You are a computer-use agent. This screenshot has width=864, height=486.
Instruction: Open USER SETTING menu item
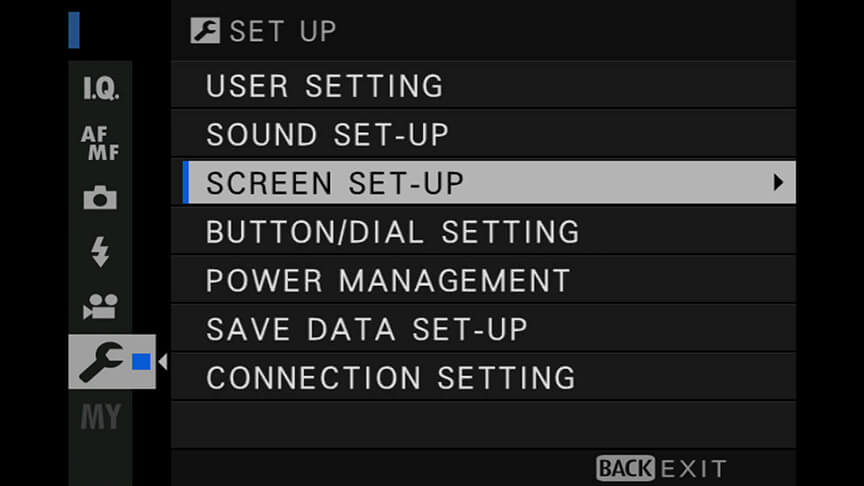(x=324, y=87)
